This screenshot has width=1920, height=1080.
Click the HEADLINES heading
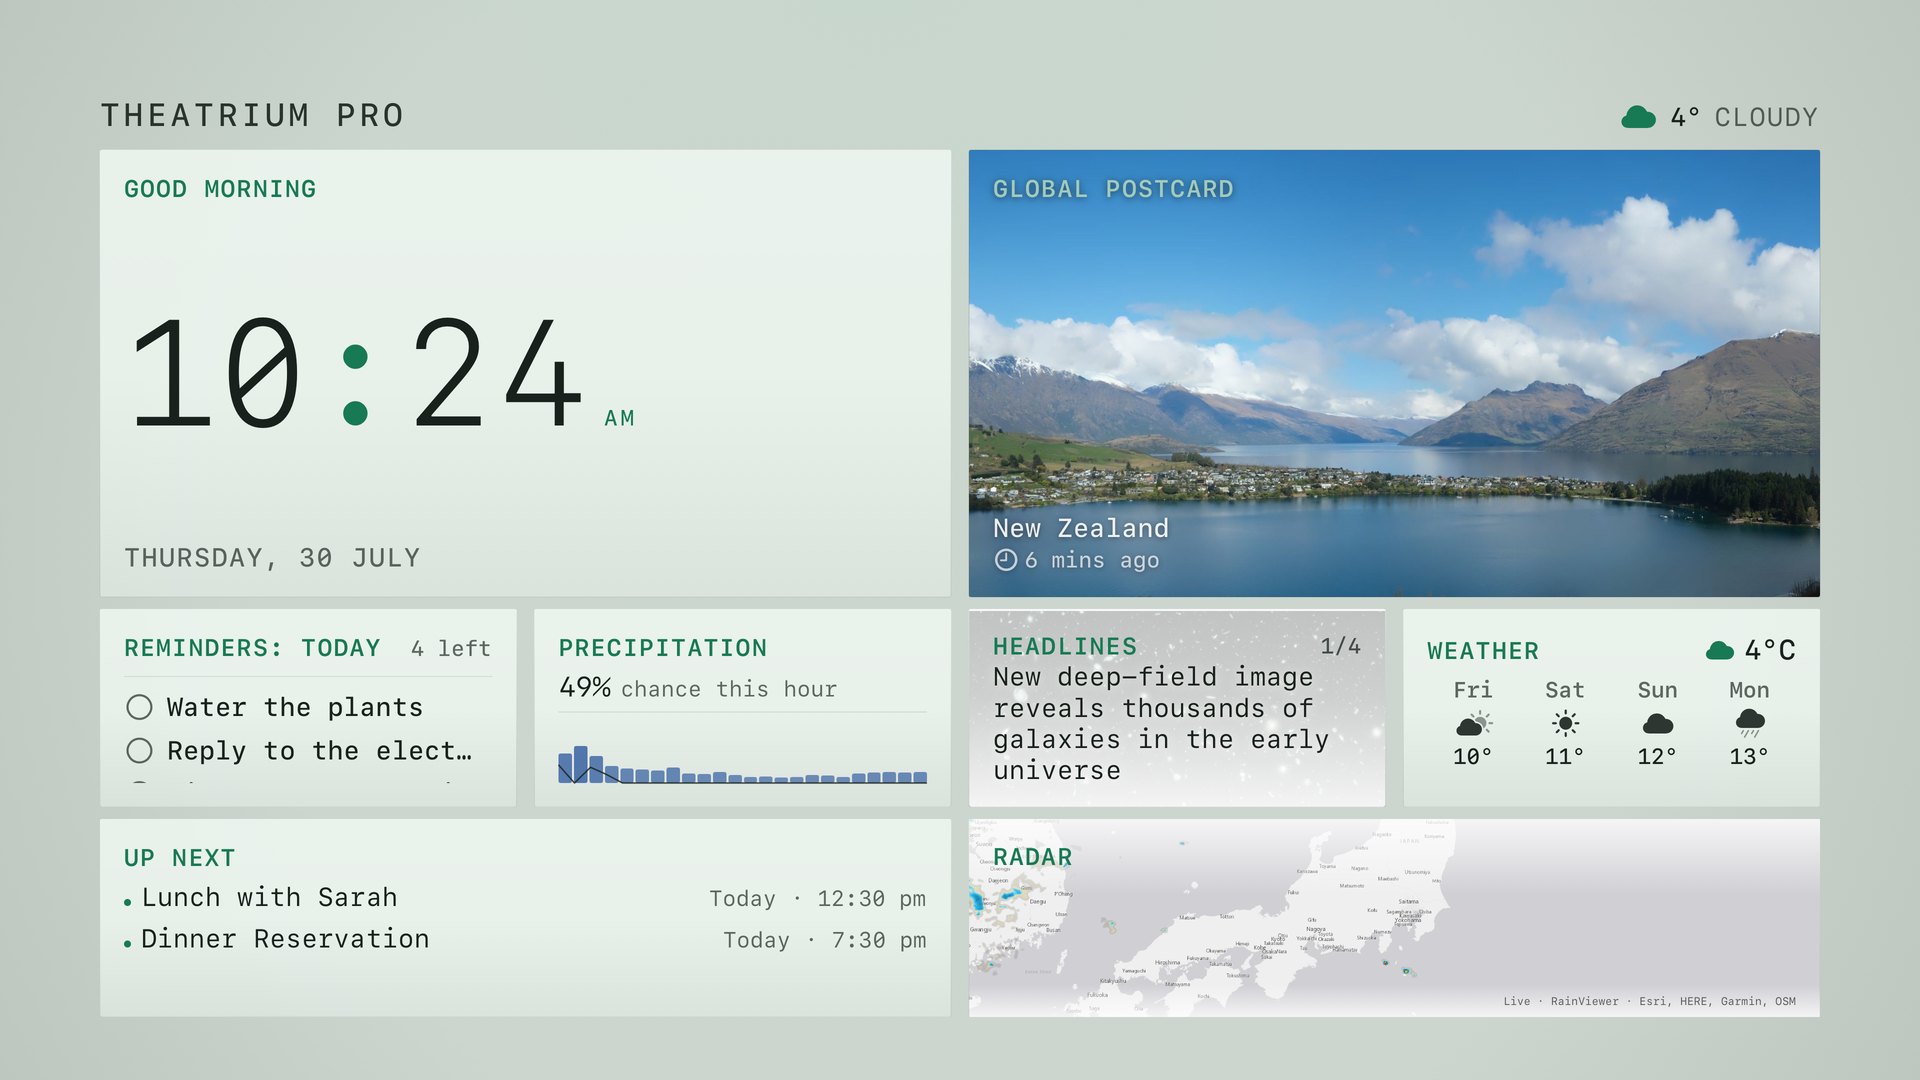tap(1065, 647)
